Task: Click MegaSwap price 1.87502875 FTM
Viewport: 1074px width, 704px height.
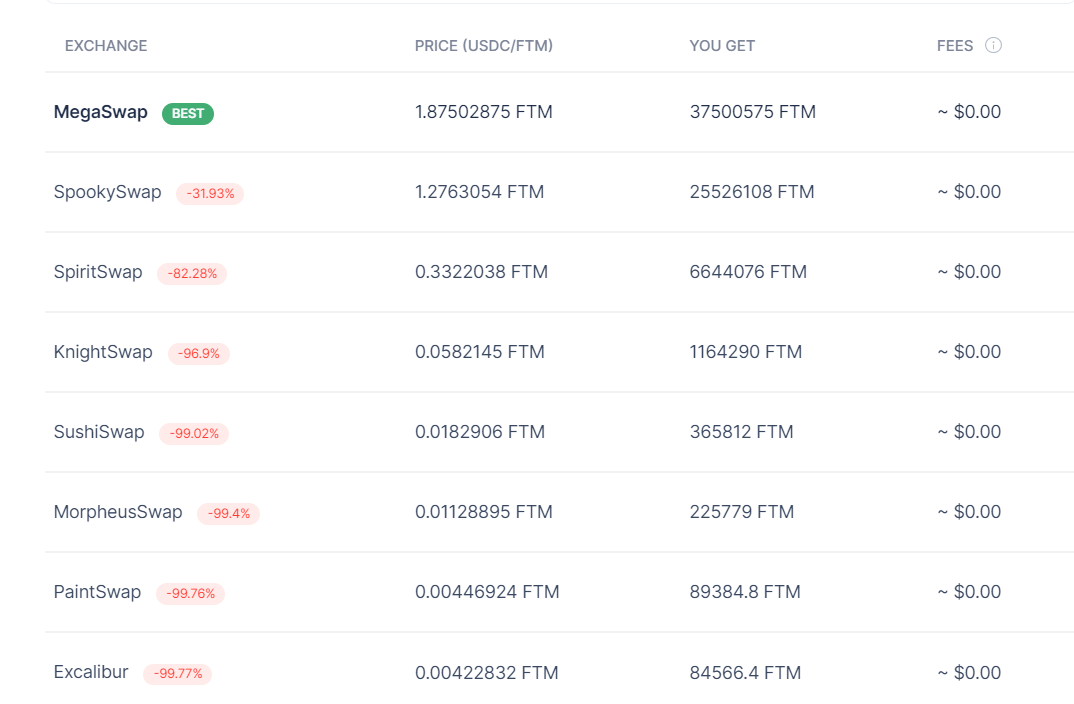Action: 484,112
